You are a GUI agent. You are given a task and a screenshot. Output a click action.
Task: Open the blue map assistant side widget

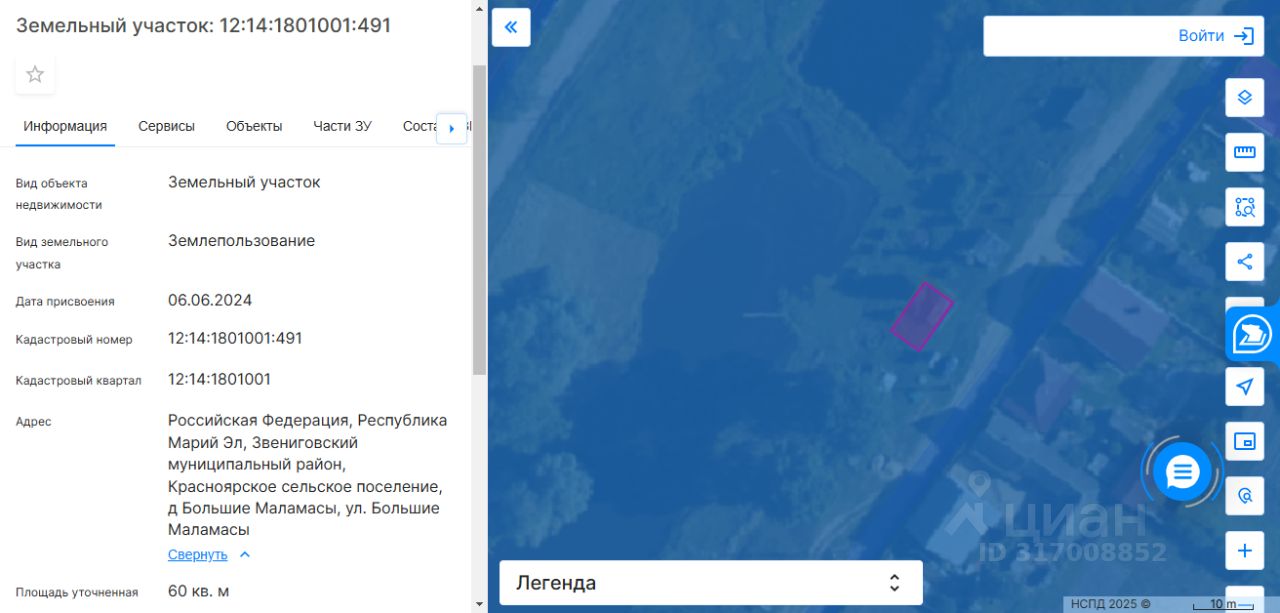[1252, 334]
